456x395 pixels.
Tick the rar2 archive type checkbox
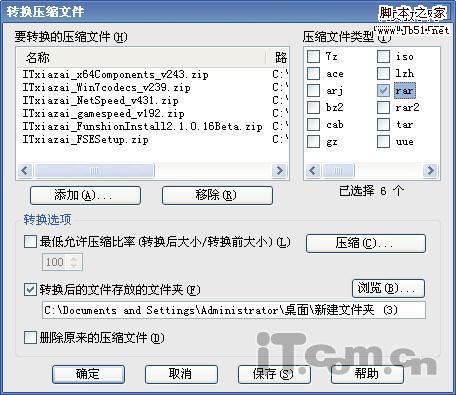coord(383,107)
